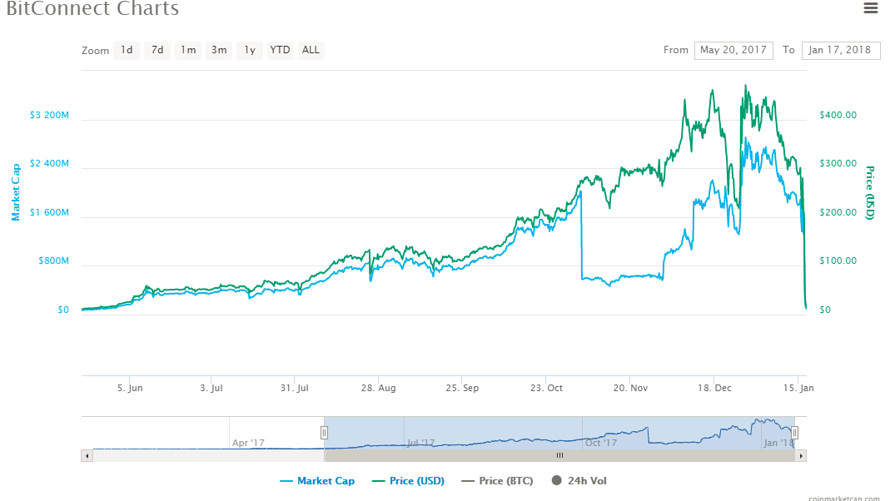Toggle the 24h Vol series in legend
Viewport: 890px width, 501px height.
pos(579,481)
